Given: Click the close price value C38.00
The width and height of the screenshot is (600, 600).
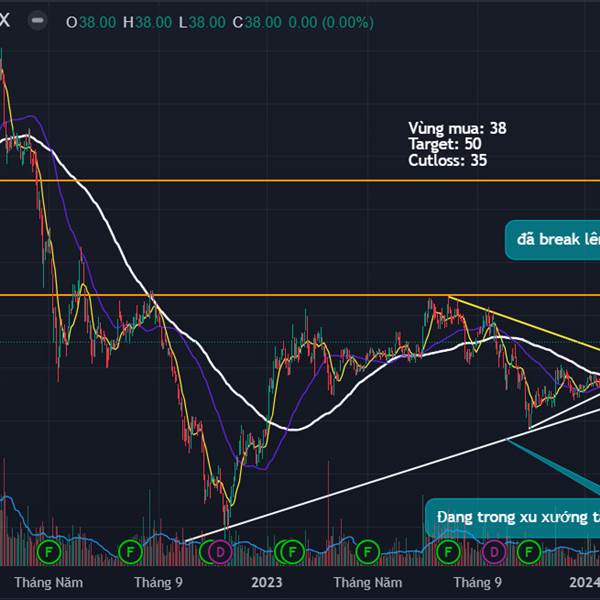Looking at the screenshot, I should [257, 23].
